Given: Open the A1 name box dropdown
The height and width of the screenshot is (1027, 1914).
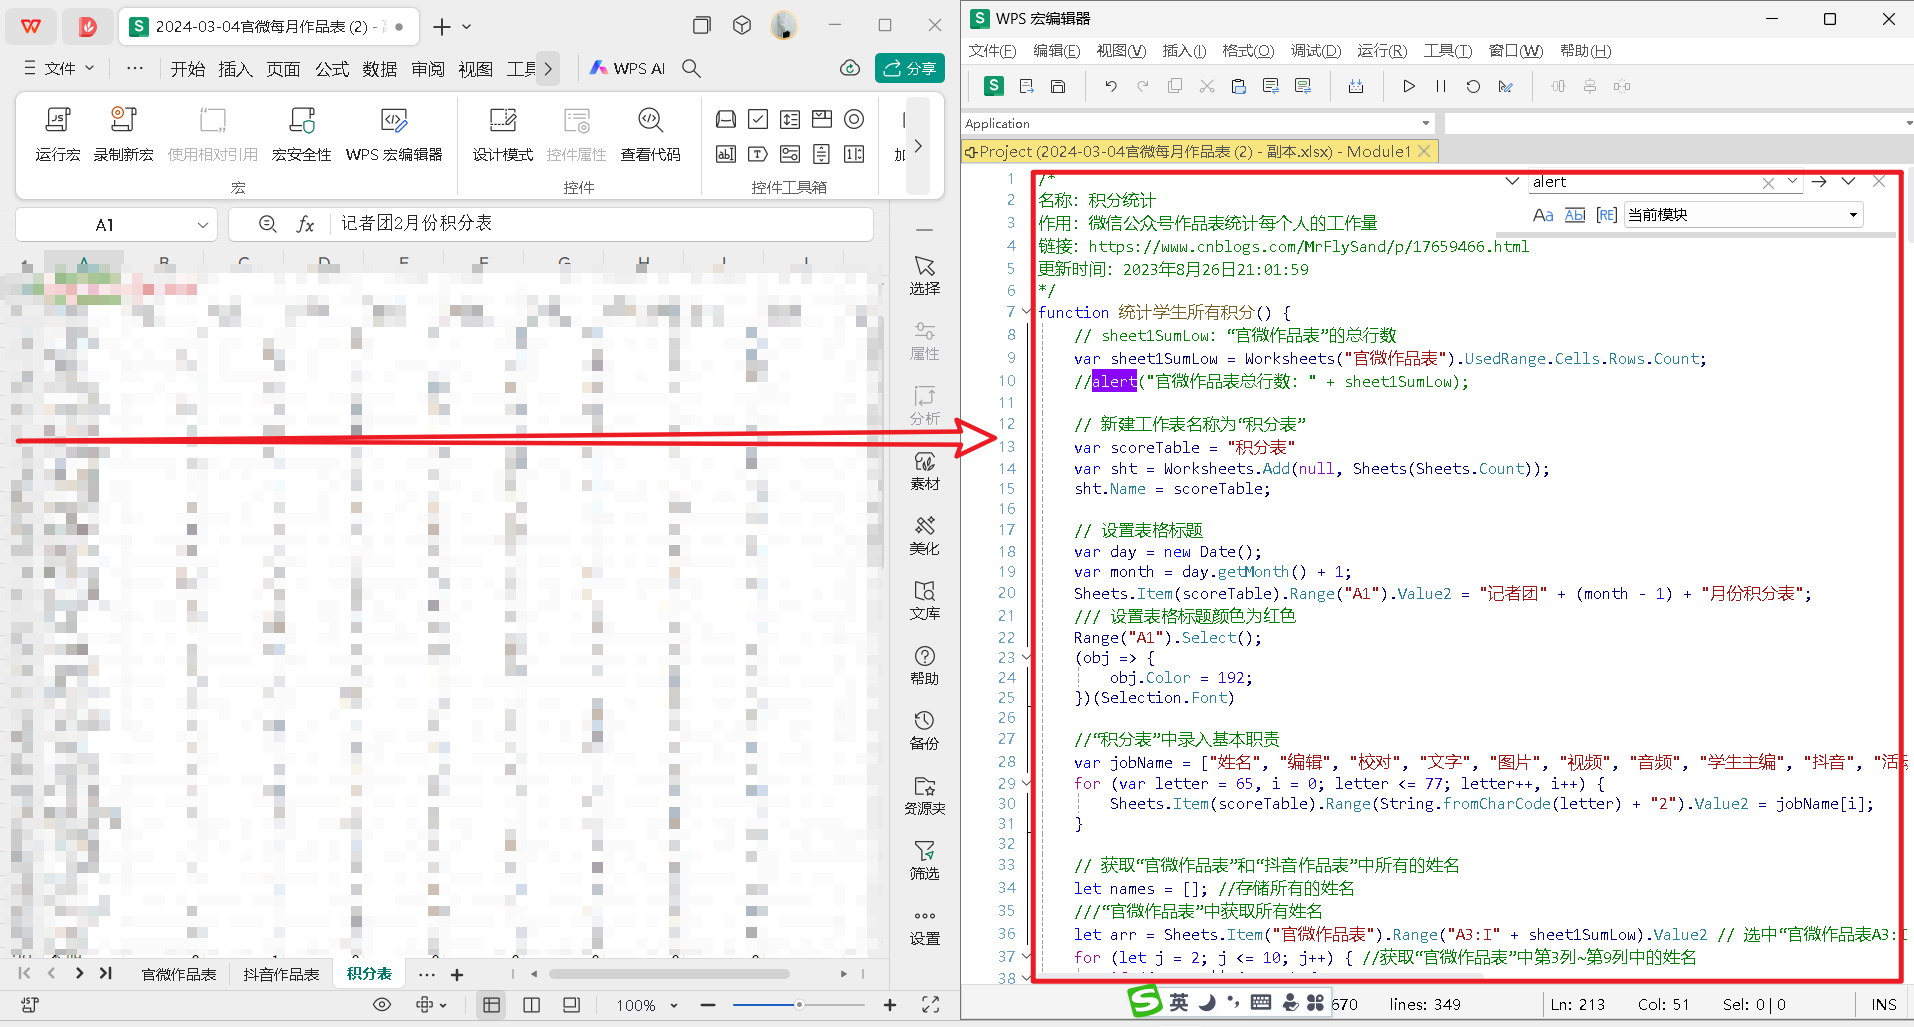Looking at the screenshot, I should (203, 225).
